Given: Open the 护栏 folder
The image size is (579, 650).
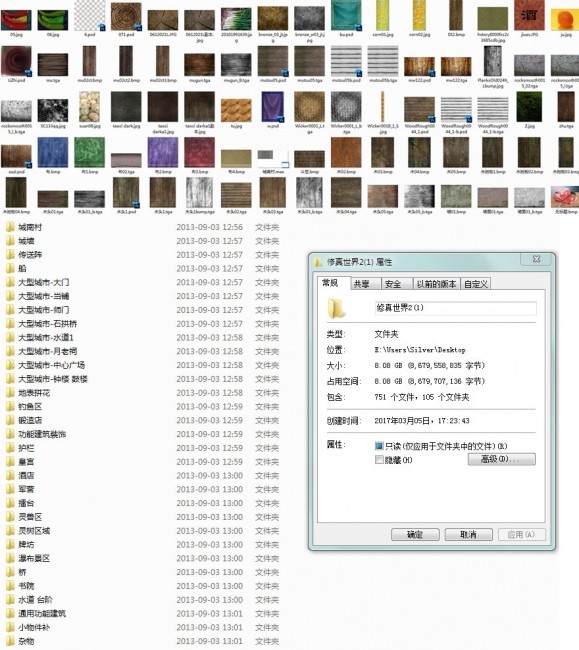Looking at the screenshot, I should (x=26, y=448).
